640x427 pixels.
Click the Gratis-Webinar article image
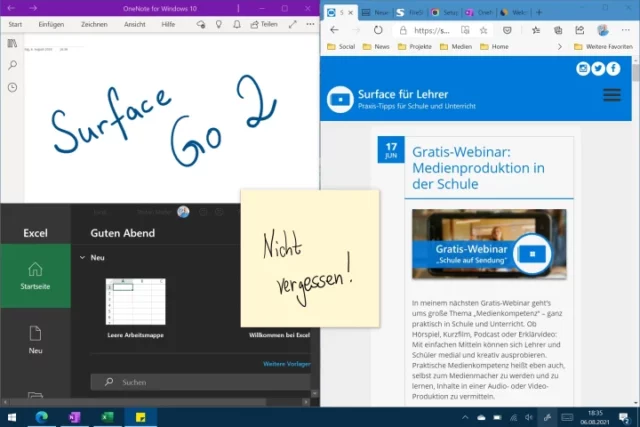[x=489, y=244]
